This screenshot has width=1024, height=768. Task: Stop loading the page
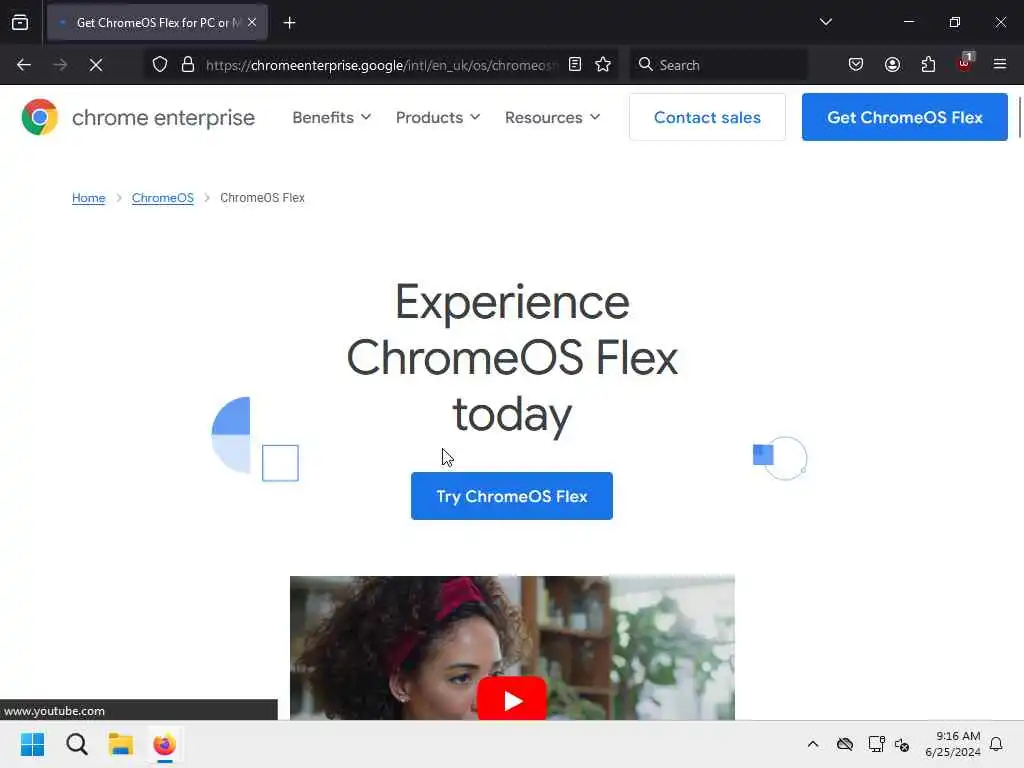[x=96, y=65]
